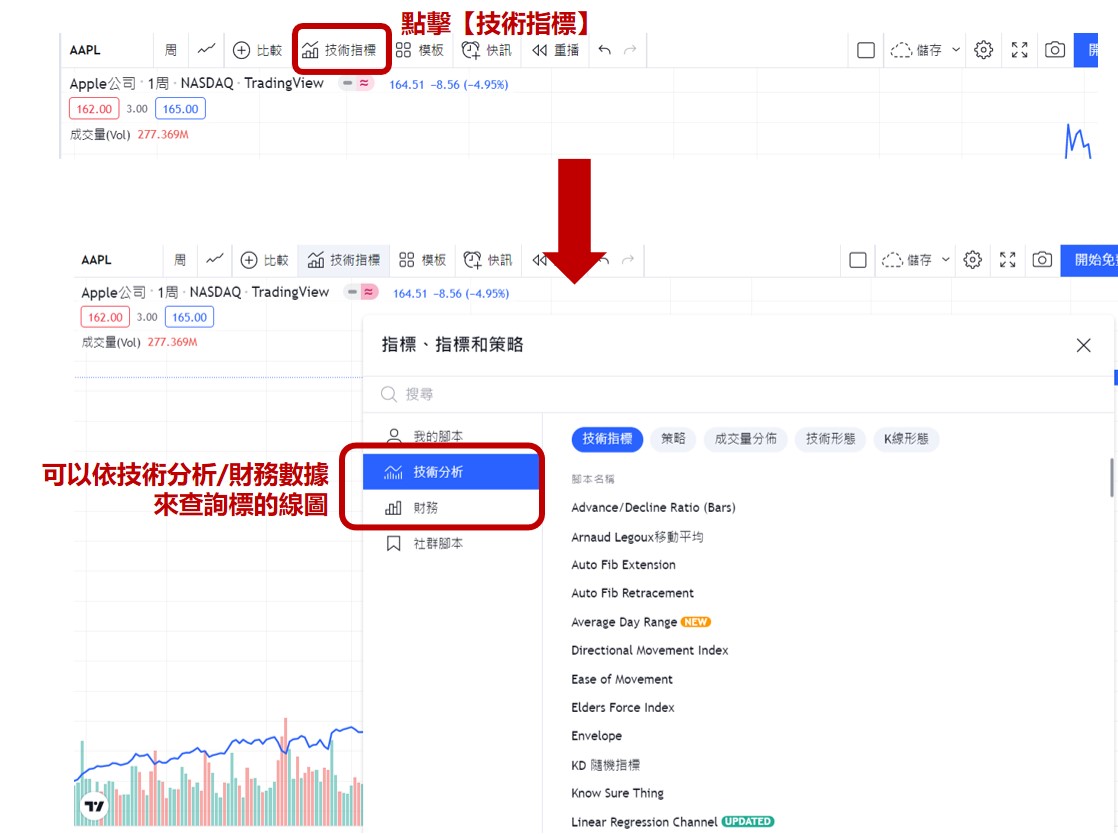
Task: Add Arnaud Legoux移動平均 indicator
Action: point(637,537)
